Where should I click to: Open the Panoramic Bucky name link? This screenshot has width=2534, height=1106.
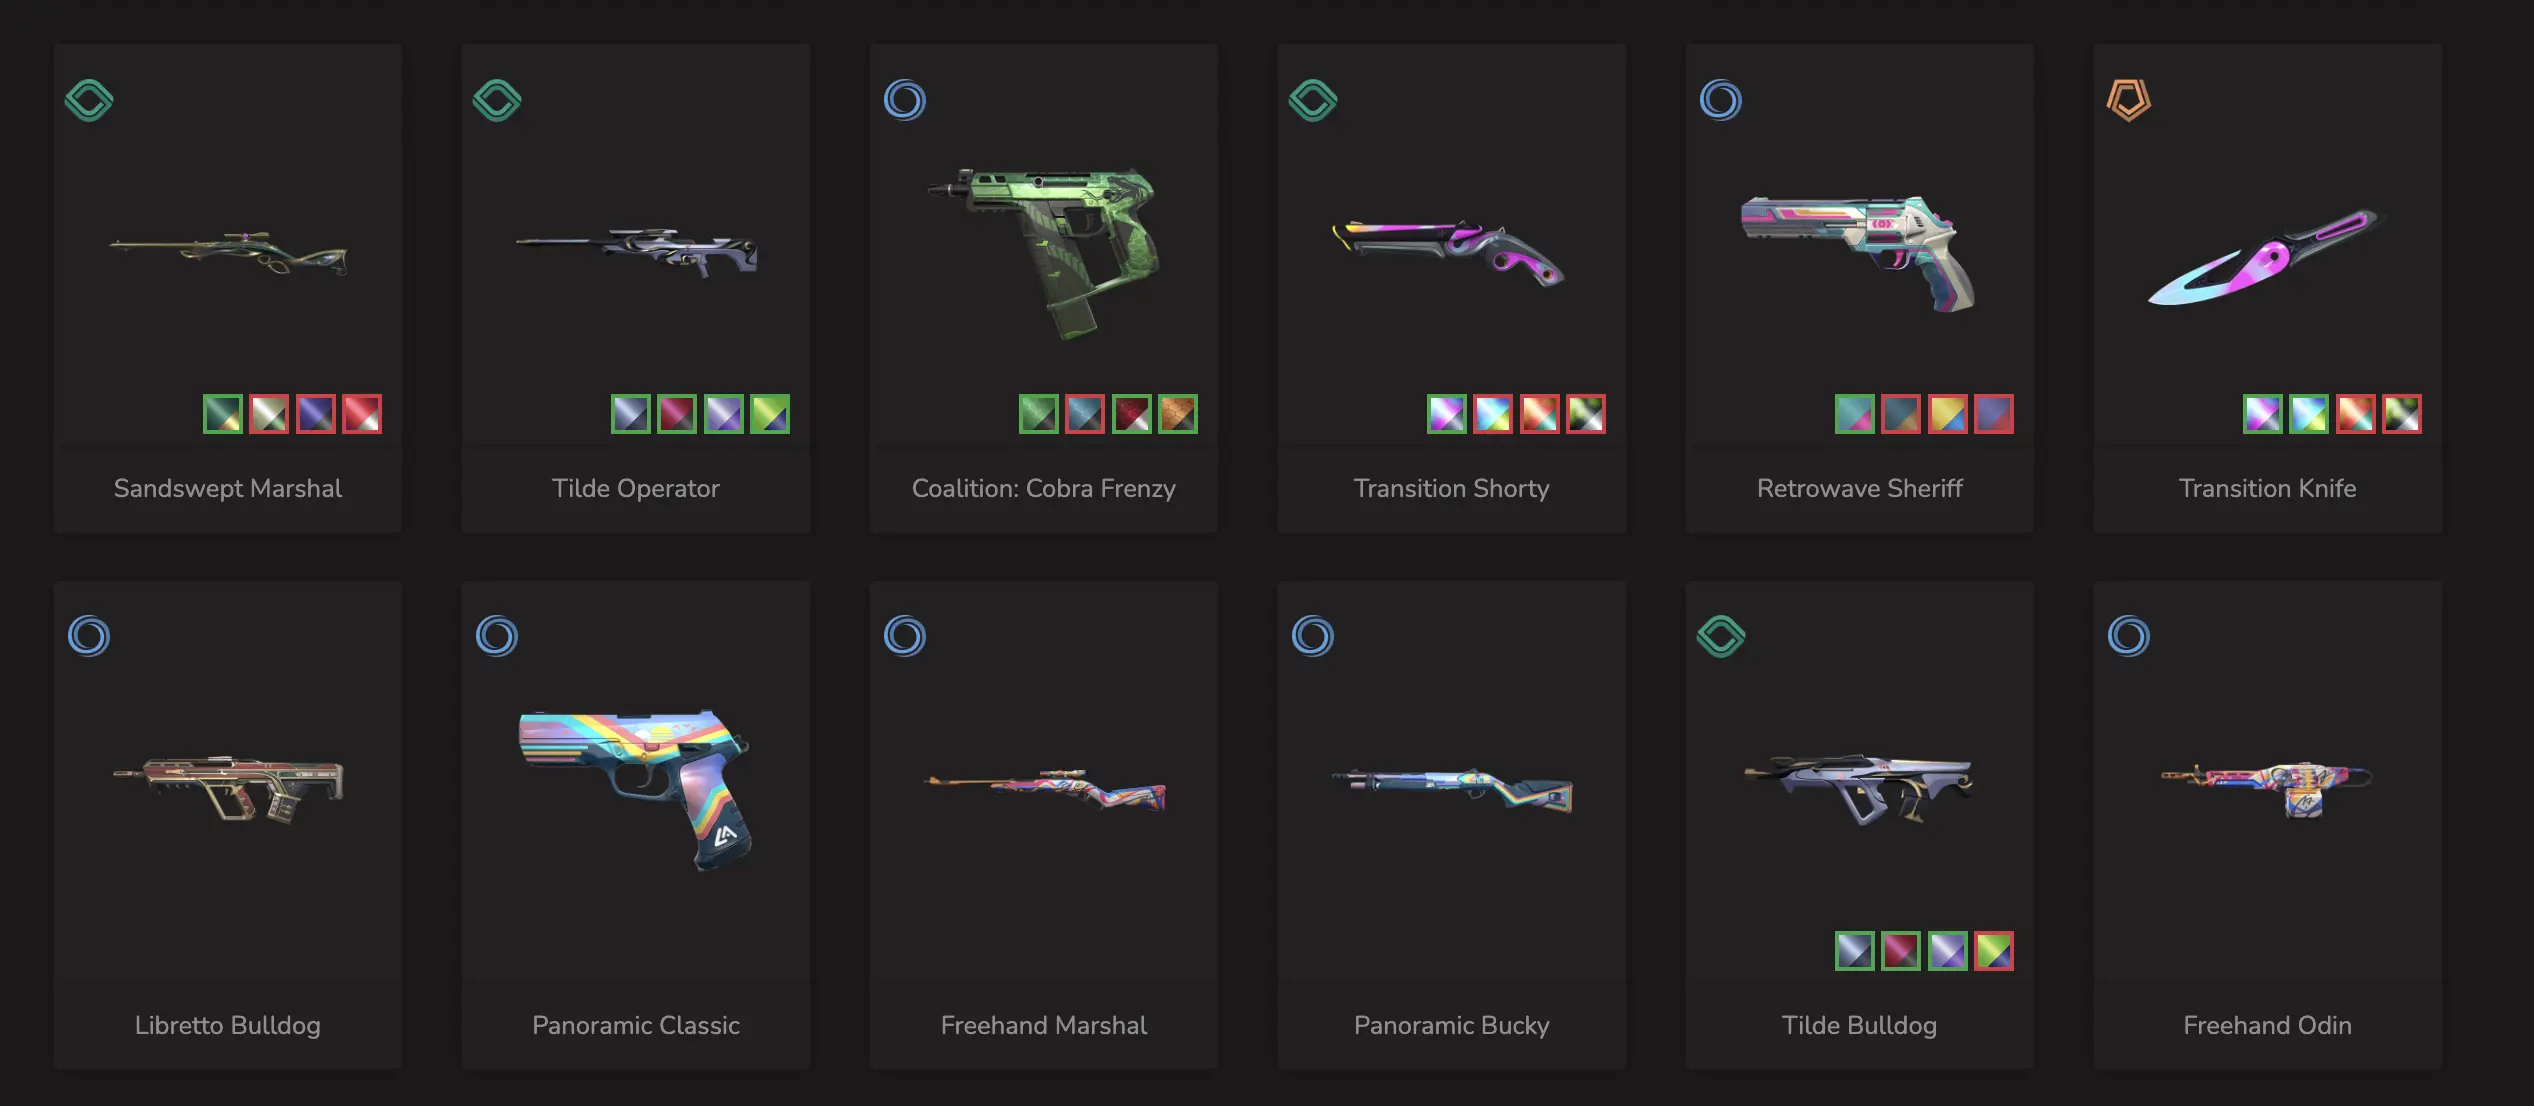pyautogui.click(x=1451, y=1025)
